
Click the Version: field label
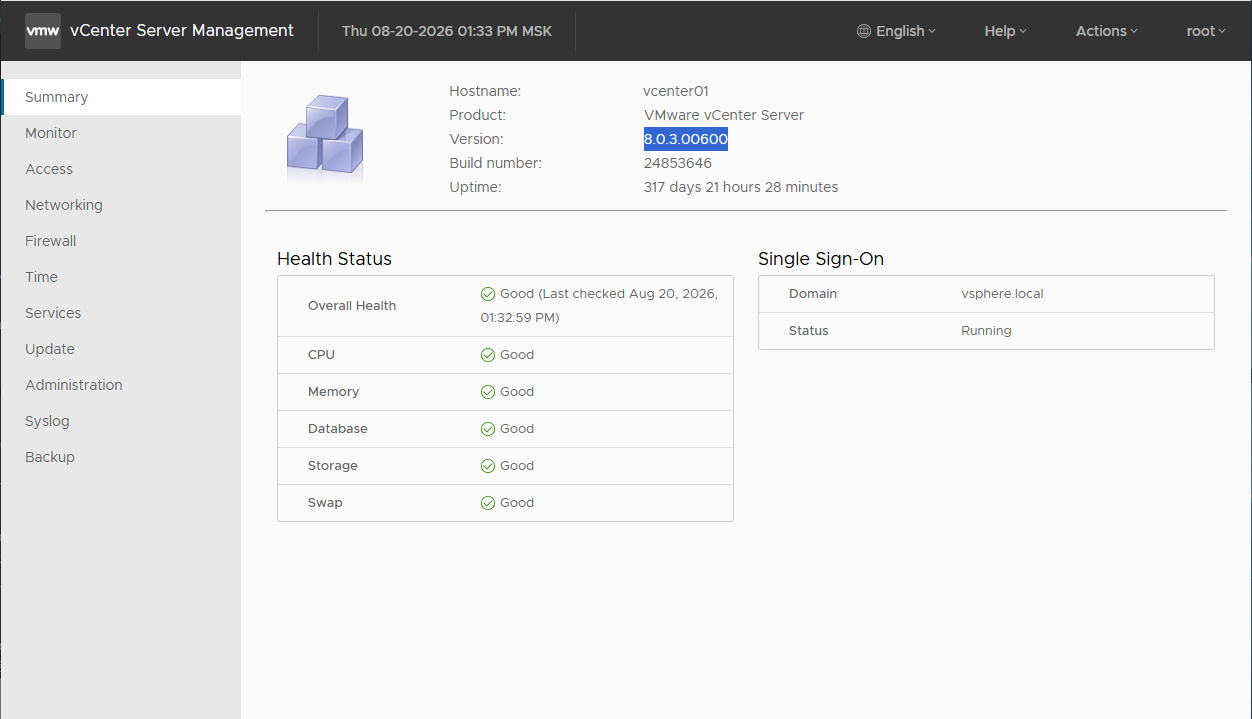(x=477, y=139)
